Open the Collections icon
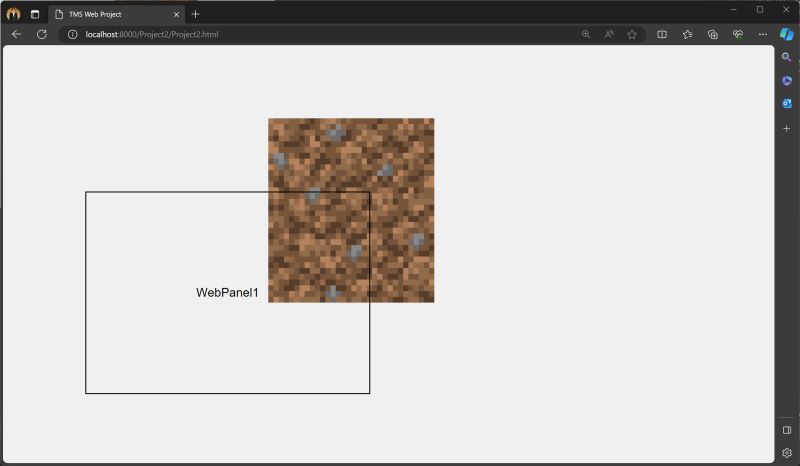Image resolution: width=800 pixels, height=466 pixels. click(x=713, y=34)
